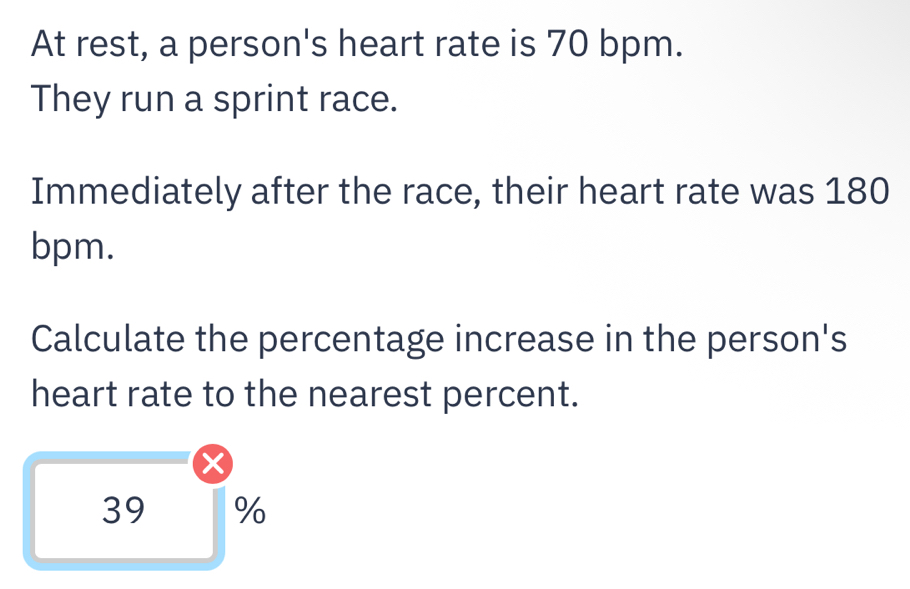Focus the answer box containing 39
Image resolution: width=910 pixels, height=589 pixels.
point(124,511)
